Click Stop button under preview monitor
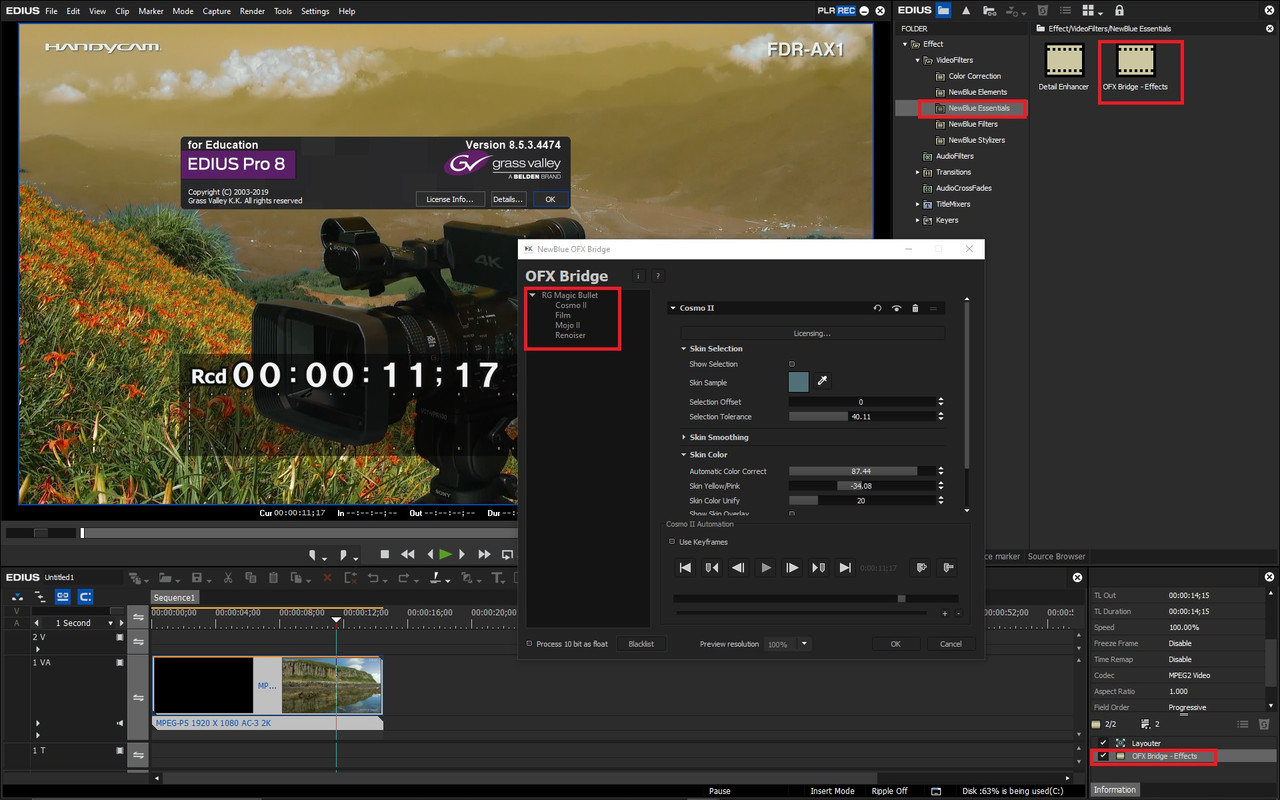The width and height of the screenshot is (1280, 800). (x=384, y=554)
